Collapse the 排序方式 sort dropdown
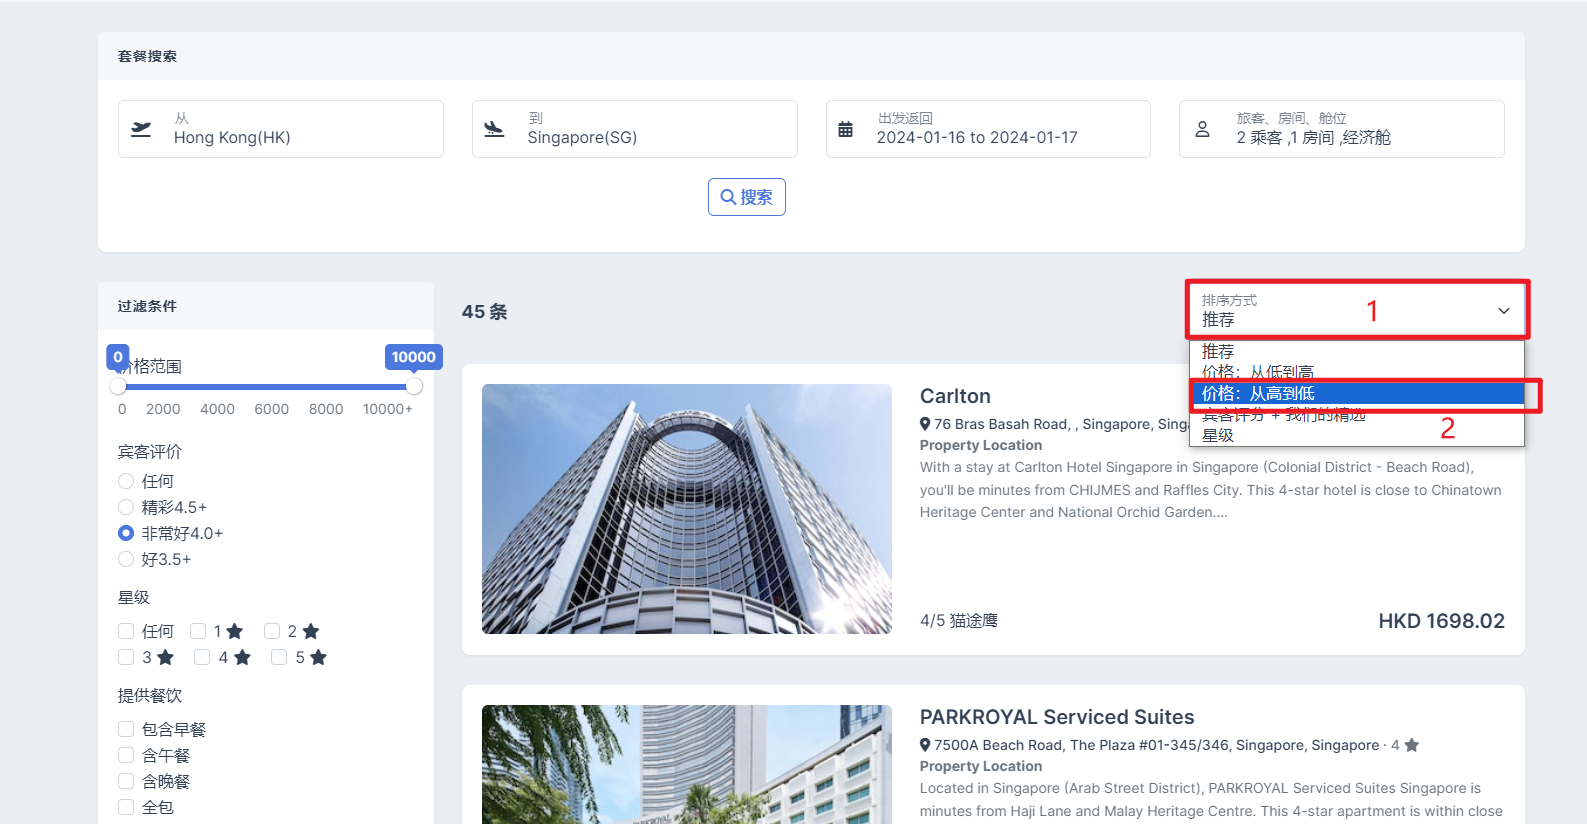The width and height of the screenshot is (1587, 824). point(1502,311)
